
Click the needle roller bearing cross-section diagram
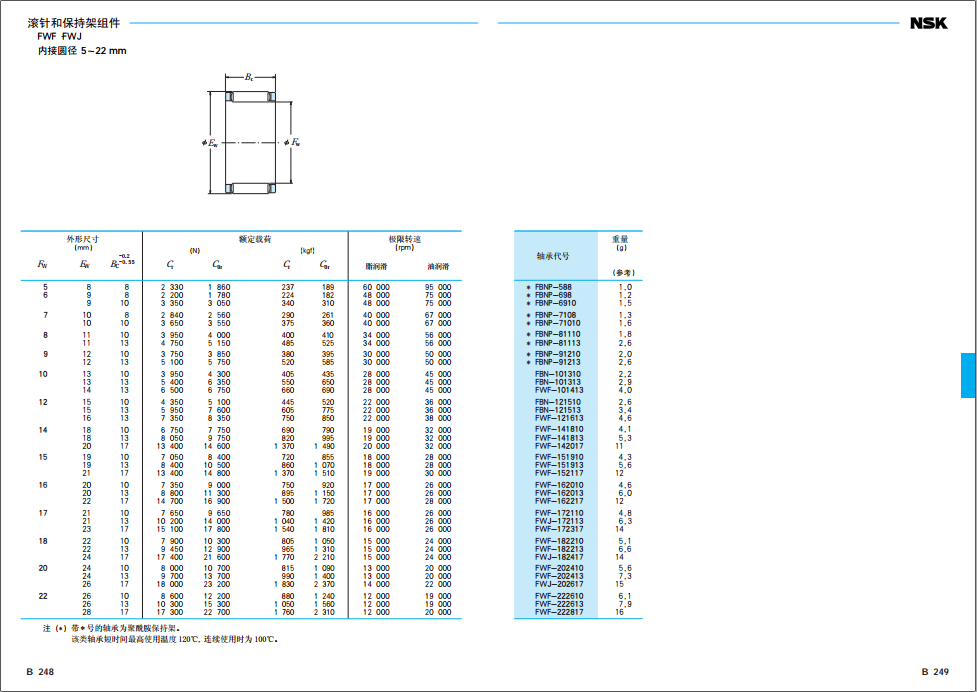point(249,142)
